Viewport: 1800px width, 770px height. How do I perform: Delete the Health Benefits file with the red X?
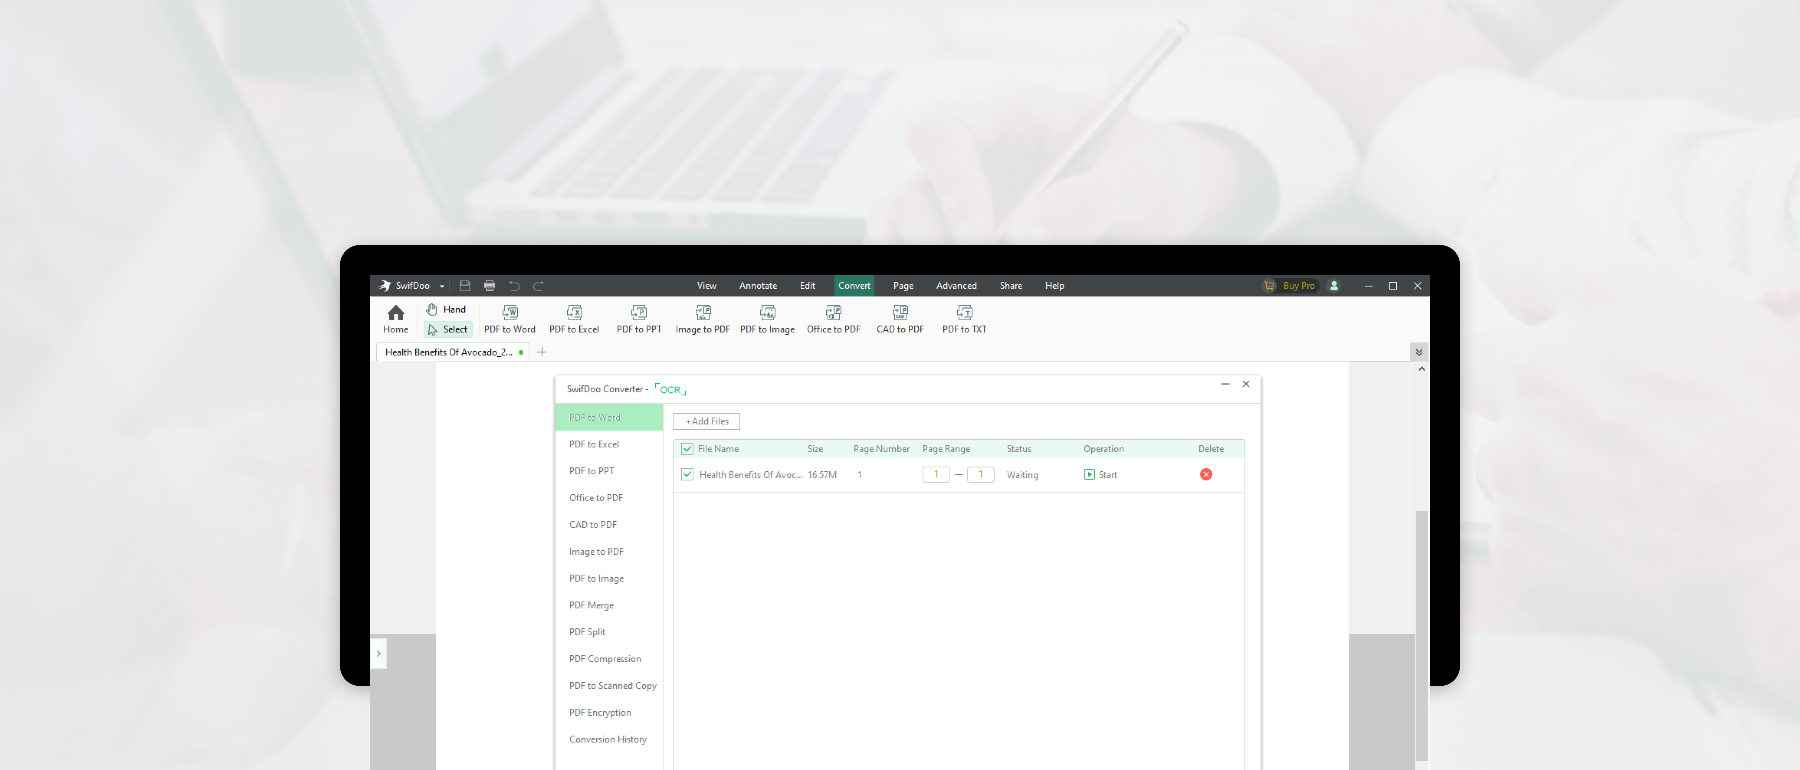pyautogui.click(x=1206, y=474)
